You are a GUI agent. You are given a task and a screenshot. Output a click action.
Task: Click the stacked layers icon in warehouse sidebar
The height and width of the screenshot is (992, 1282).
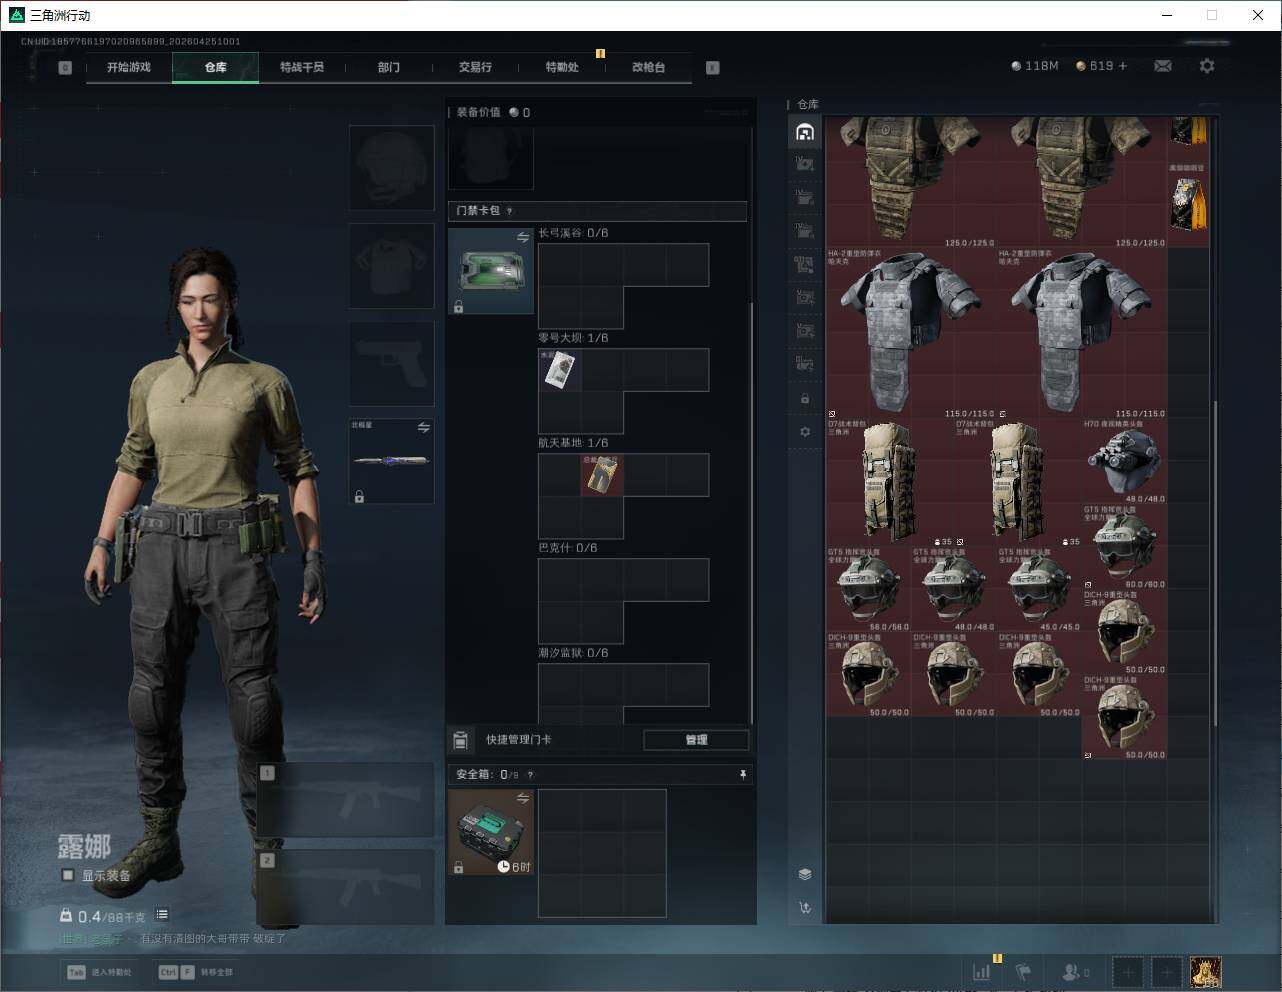[x=805, y=874]
